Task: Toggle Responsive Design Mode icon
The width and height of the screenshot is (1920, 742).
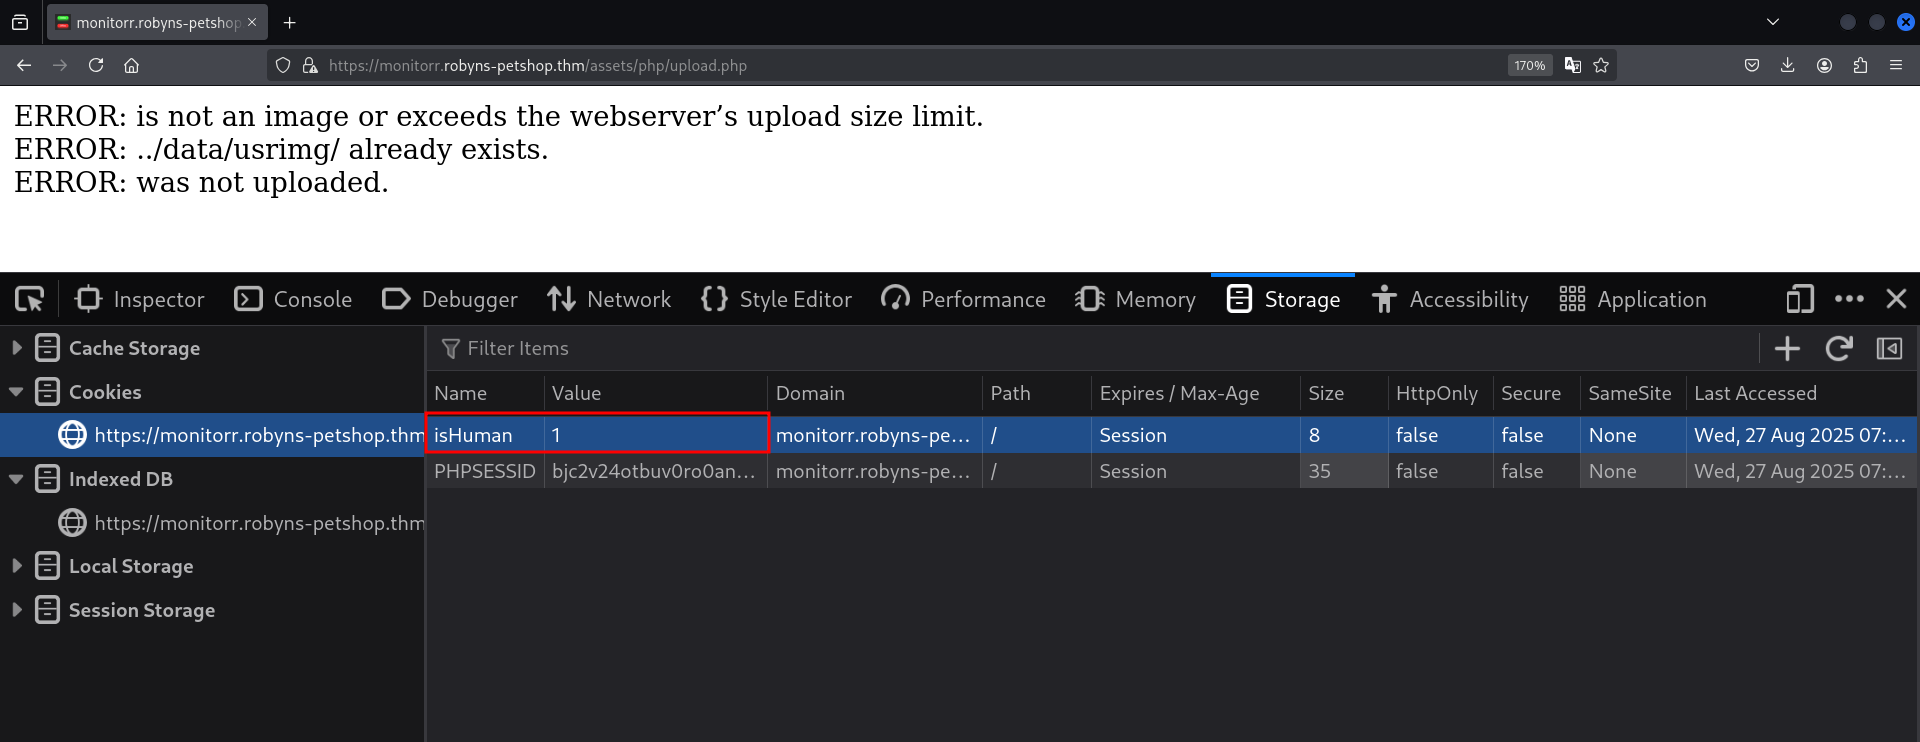Action: pos(1799,299)
